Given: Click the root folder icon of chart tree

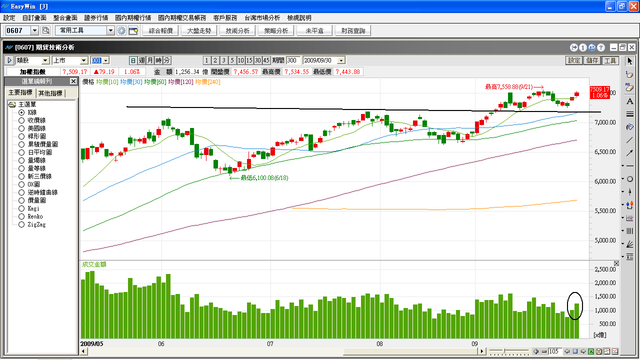Looking at the screenshot, I should pos(12,104).
